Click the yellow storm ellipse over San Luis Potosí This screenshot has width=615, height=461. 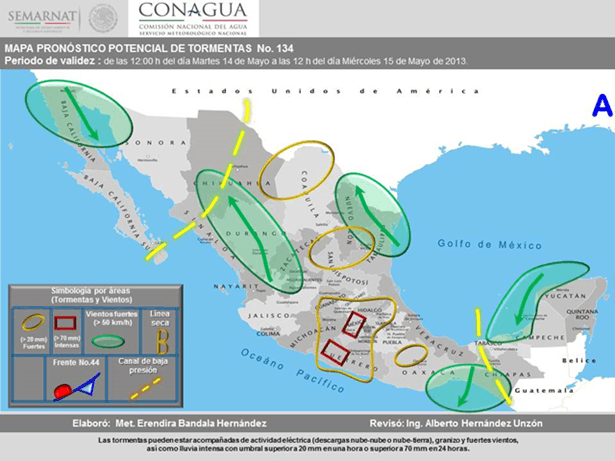[342, 248]
